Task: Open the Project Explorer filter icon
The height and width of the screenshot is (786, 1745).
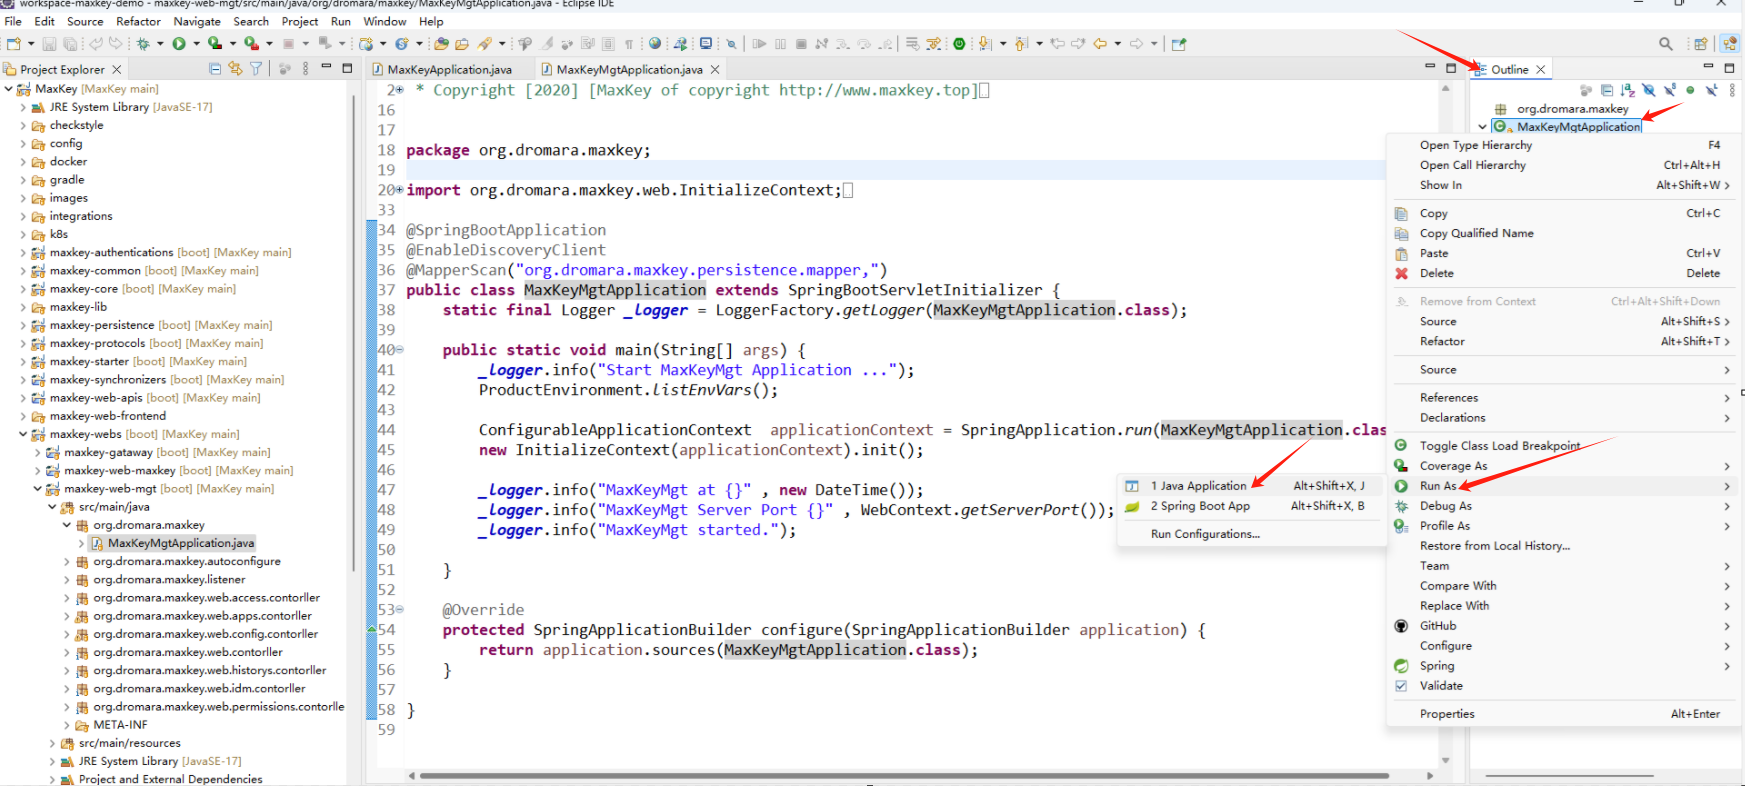Action: tap(256, 69)
